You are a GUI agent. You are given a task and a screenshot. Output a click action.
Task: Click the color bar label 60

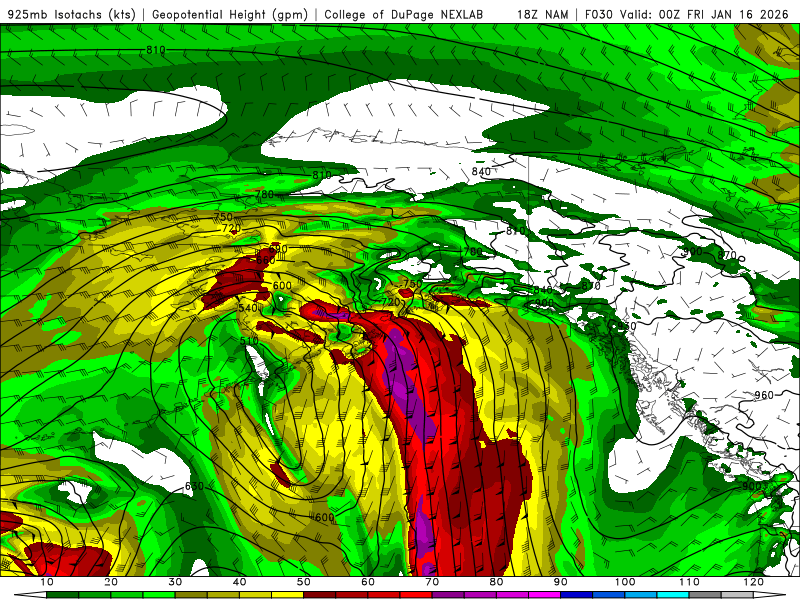368,582
